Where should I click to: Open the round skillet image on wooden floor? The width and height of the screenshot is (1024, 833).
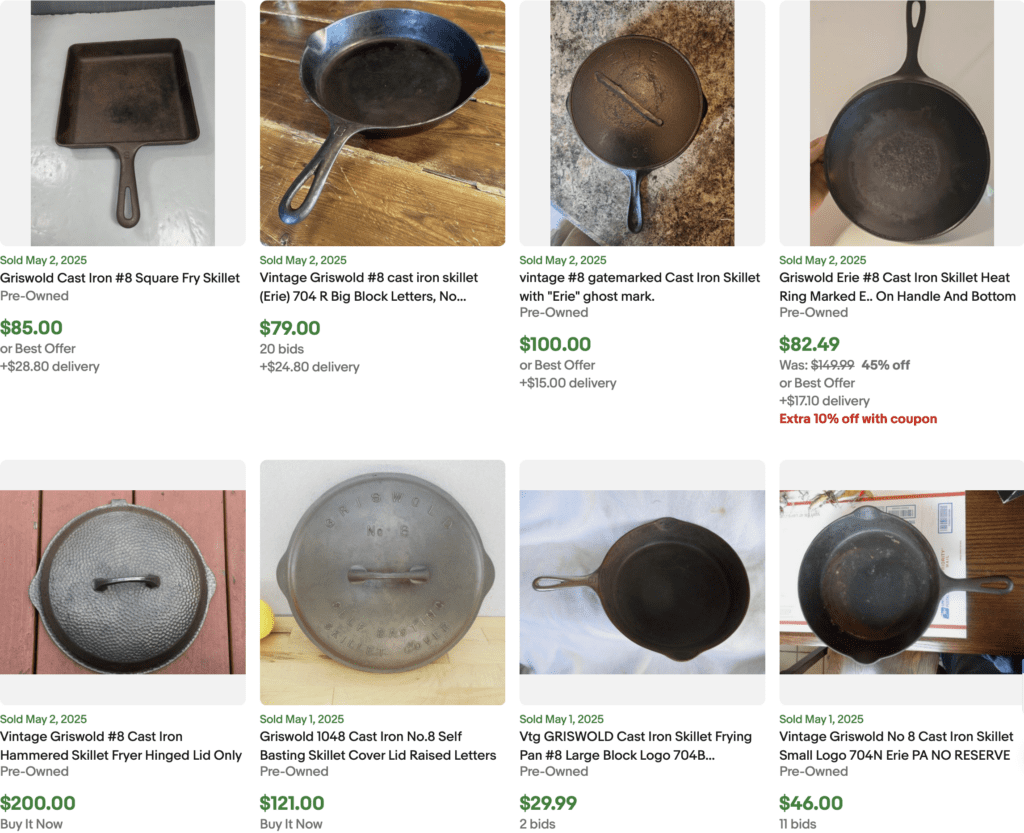(382, 123)
